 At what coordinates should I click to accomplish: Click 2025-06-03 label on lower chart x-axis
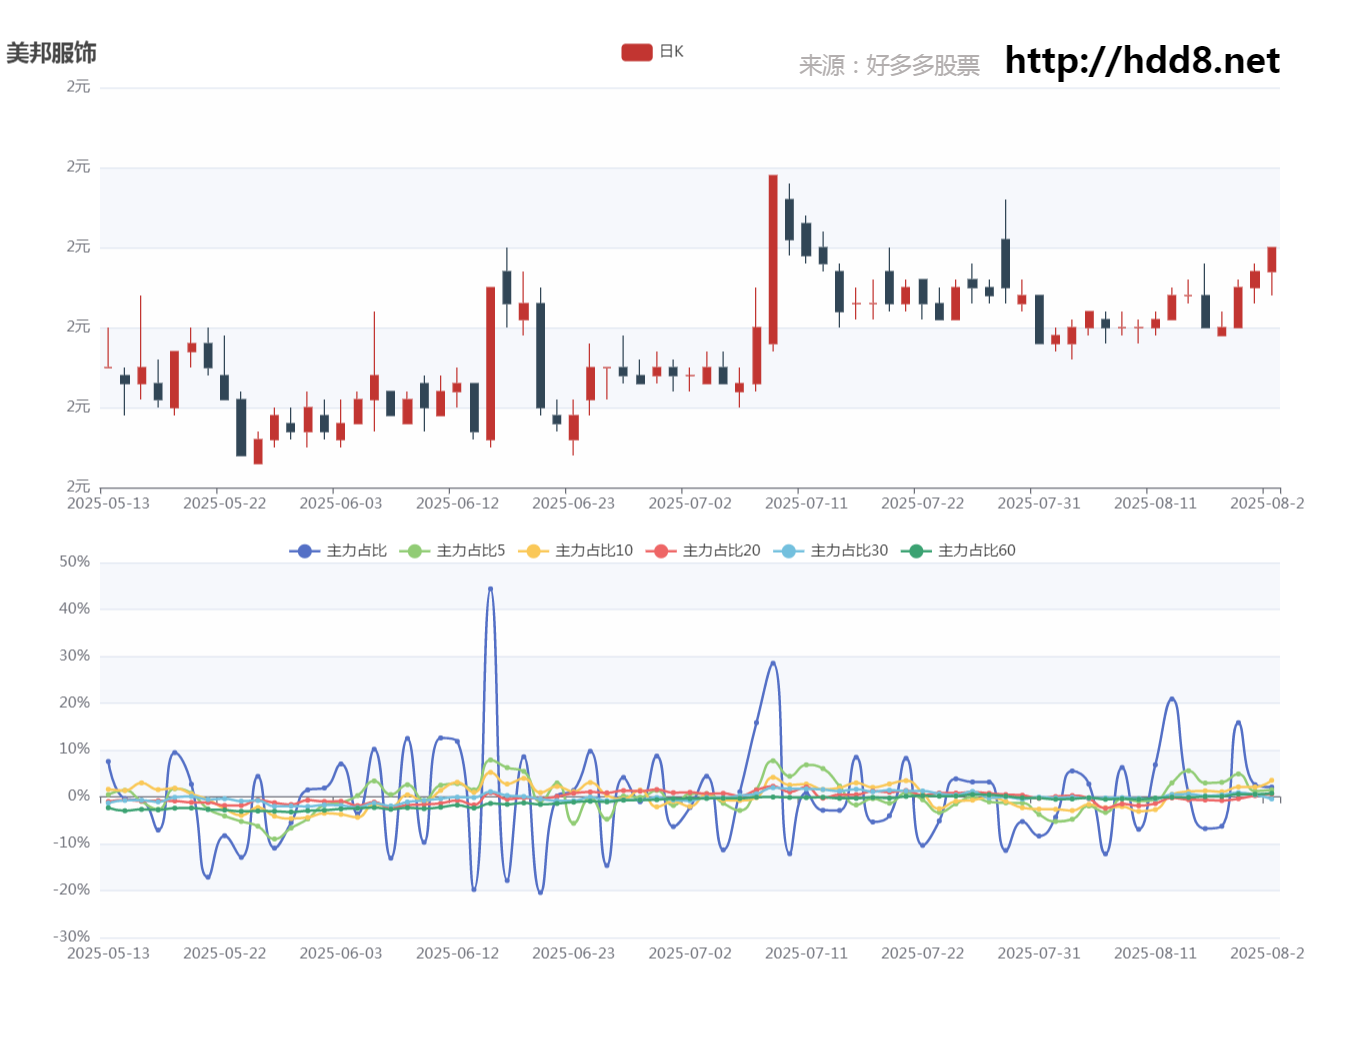coord(341,953)
